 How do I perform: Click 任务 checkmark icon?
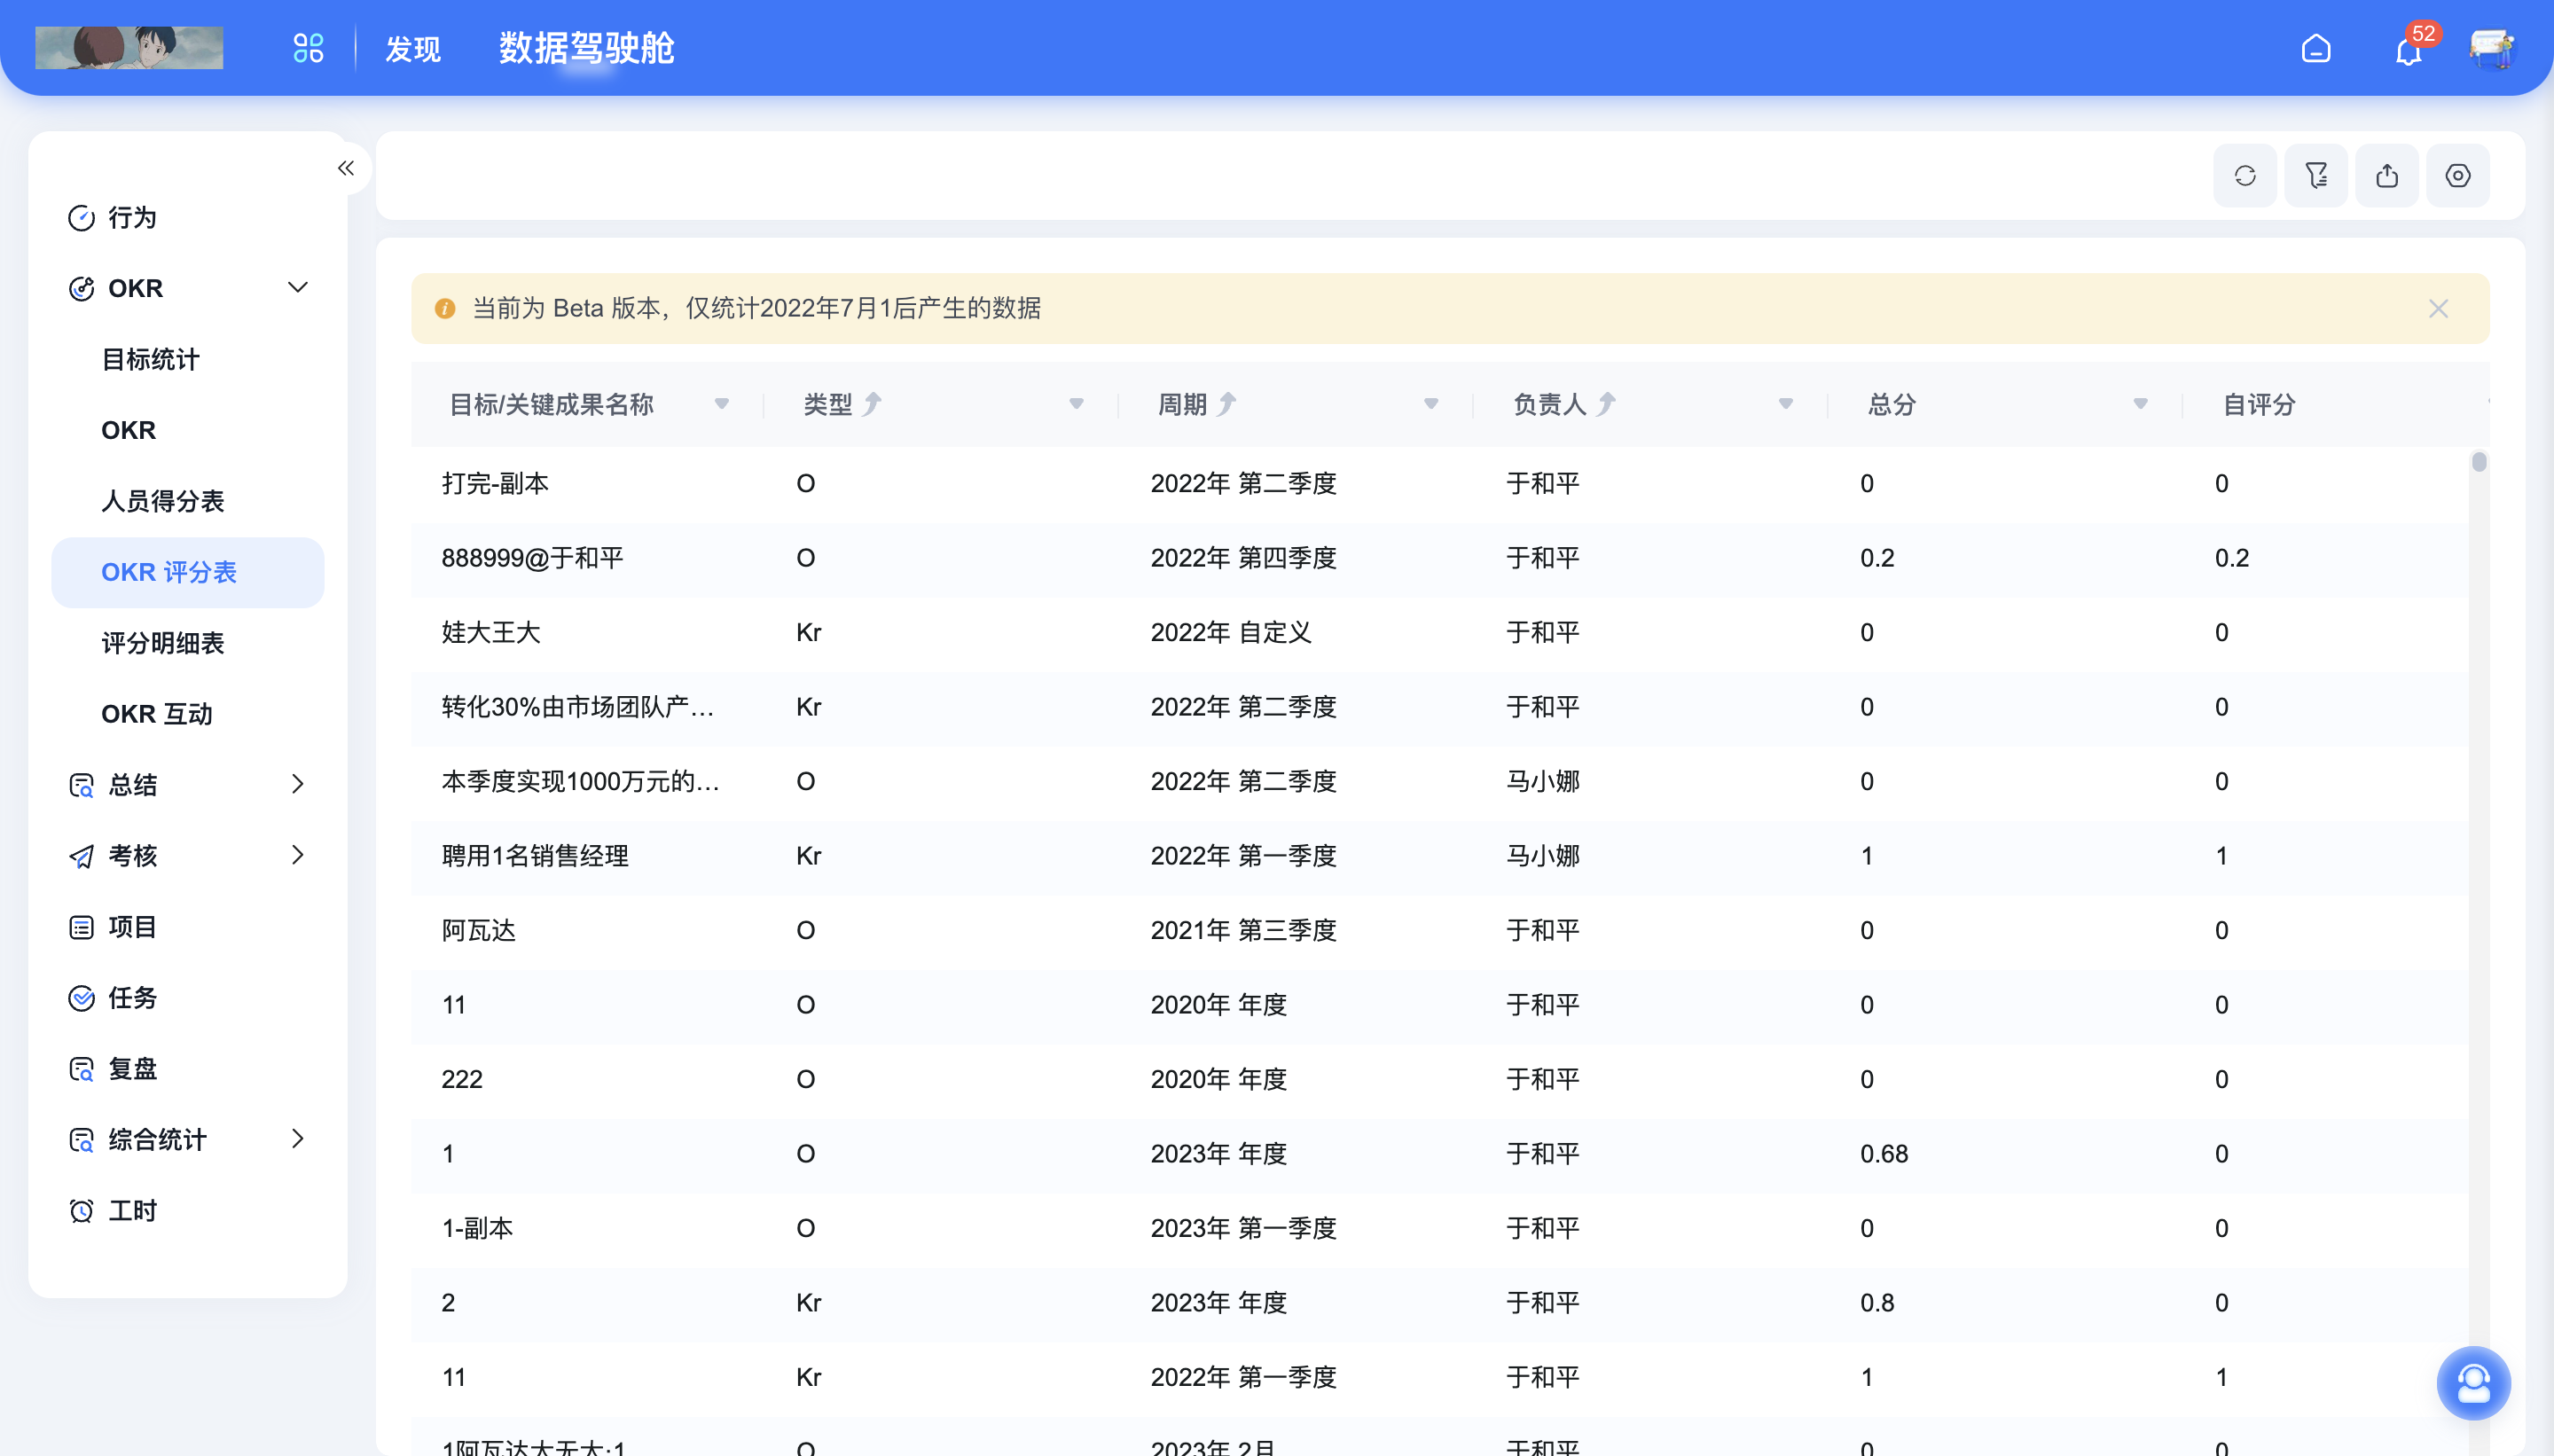click(x=81, y=998)
